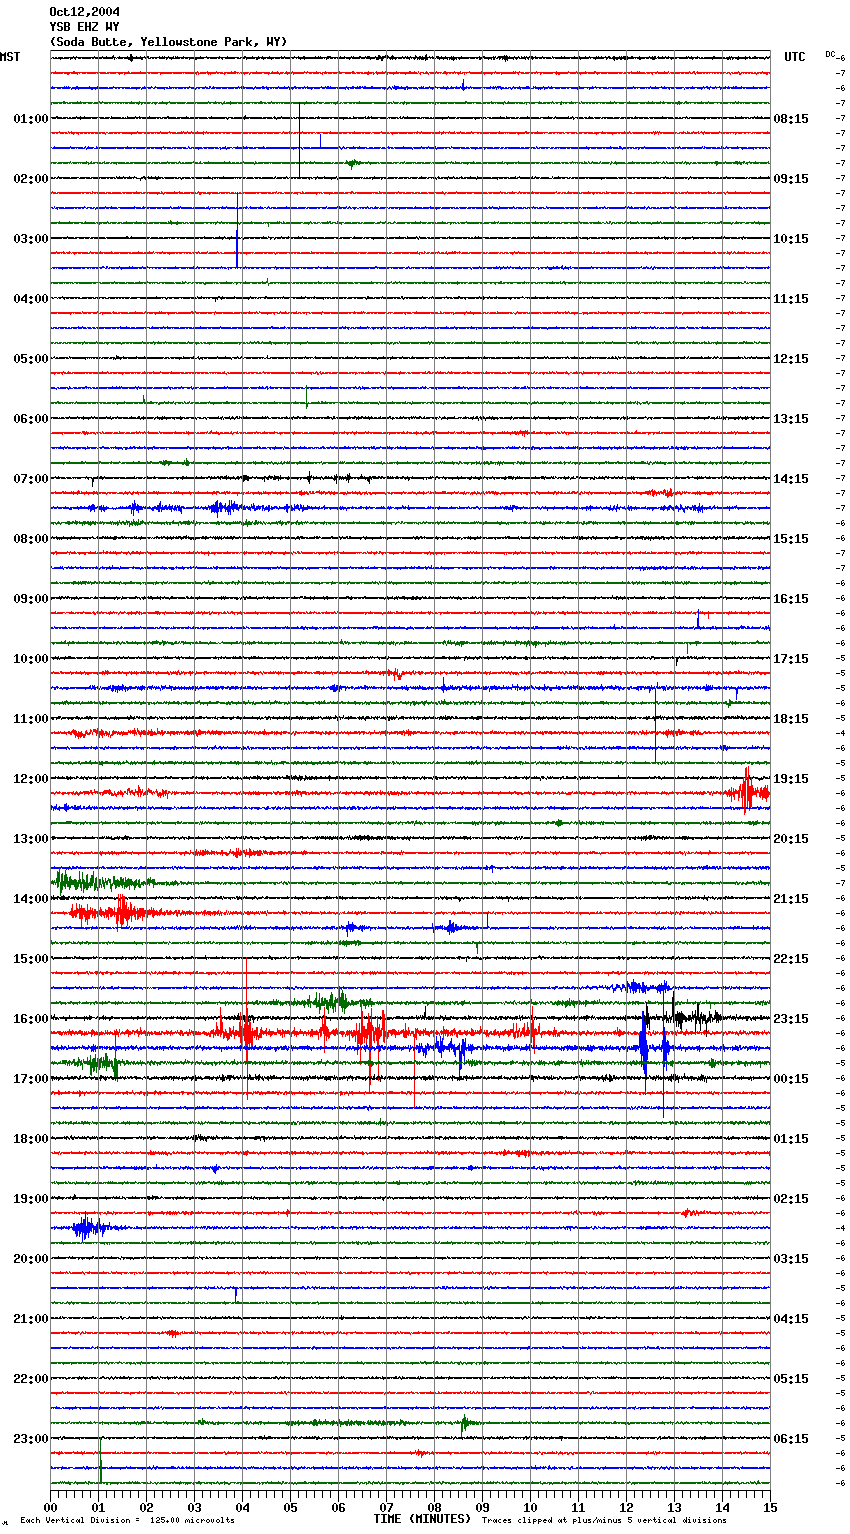Select the 23:00 MST hour label
850x1534 pixels.
(31, 1439)
